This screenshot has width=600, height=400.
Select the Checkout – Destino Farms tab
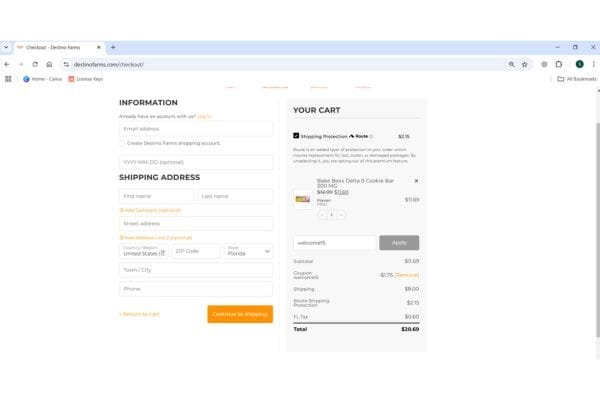[55, 47]
